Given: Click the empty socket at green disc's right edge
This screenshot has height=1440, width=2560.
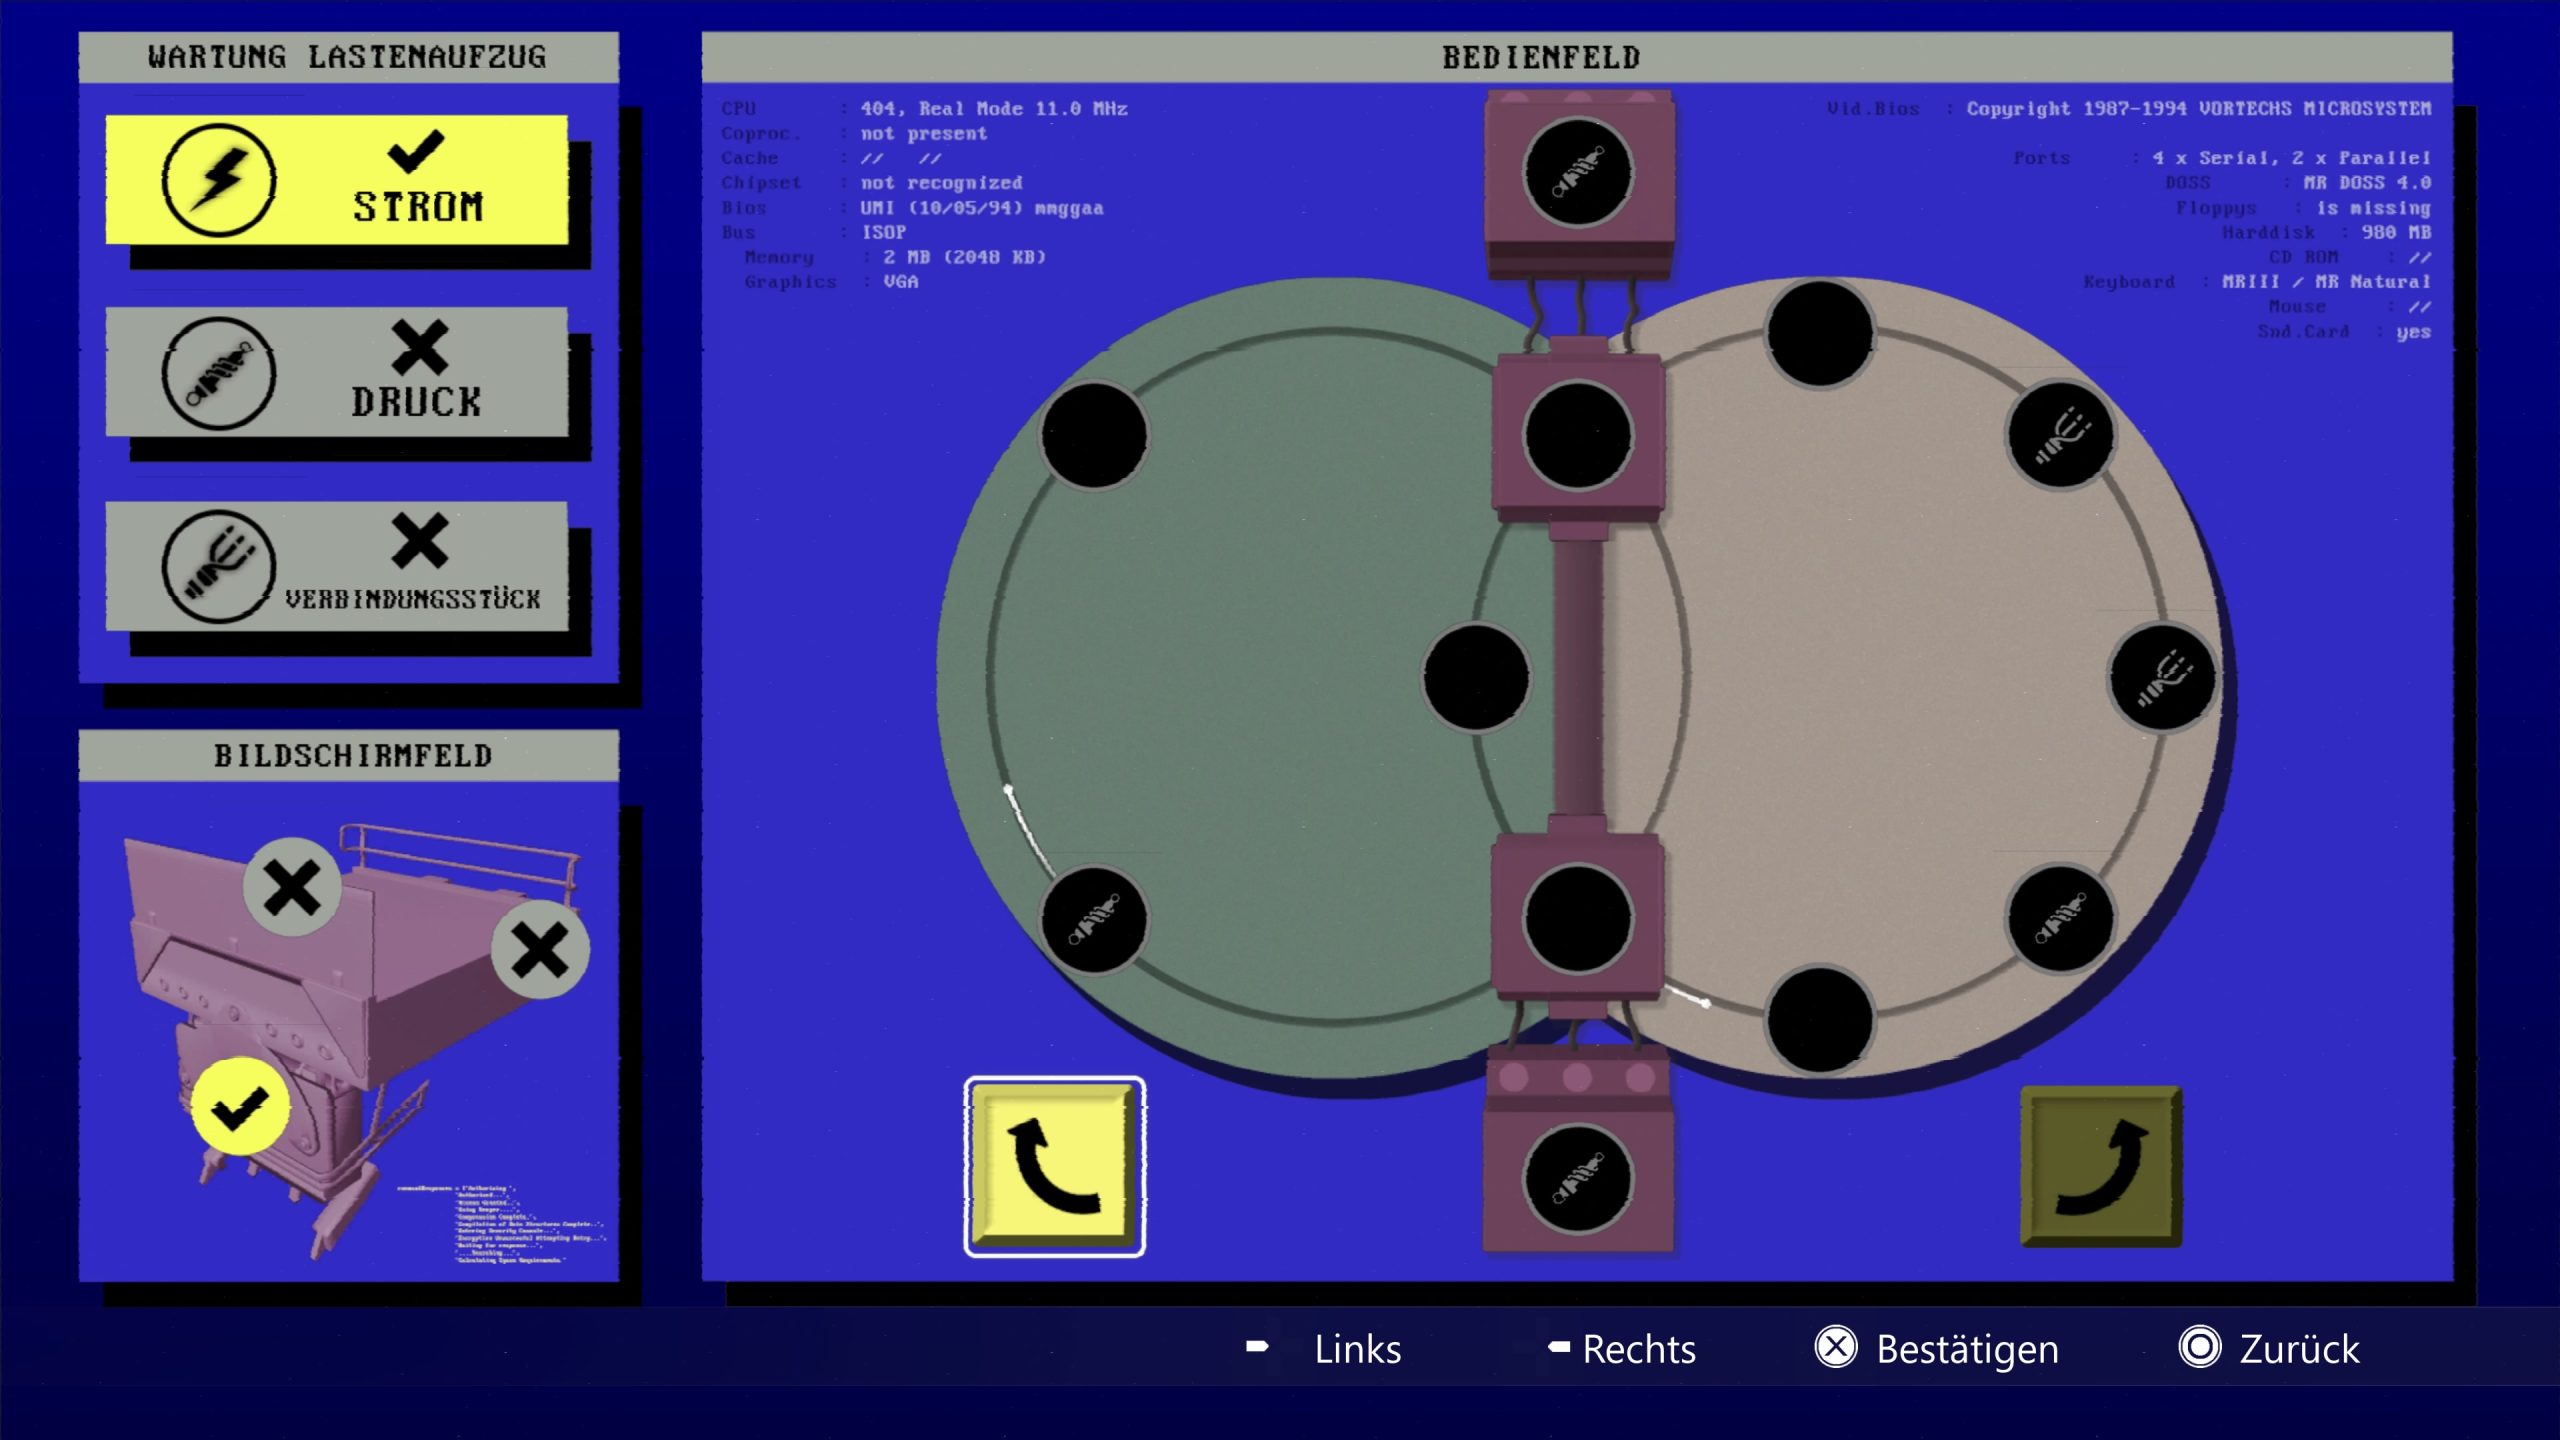Looking at the screenshot, I should point(1476,677).
